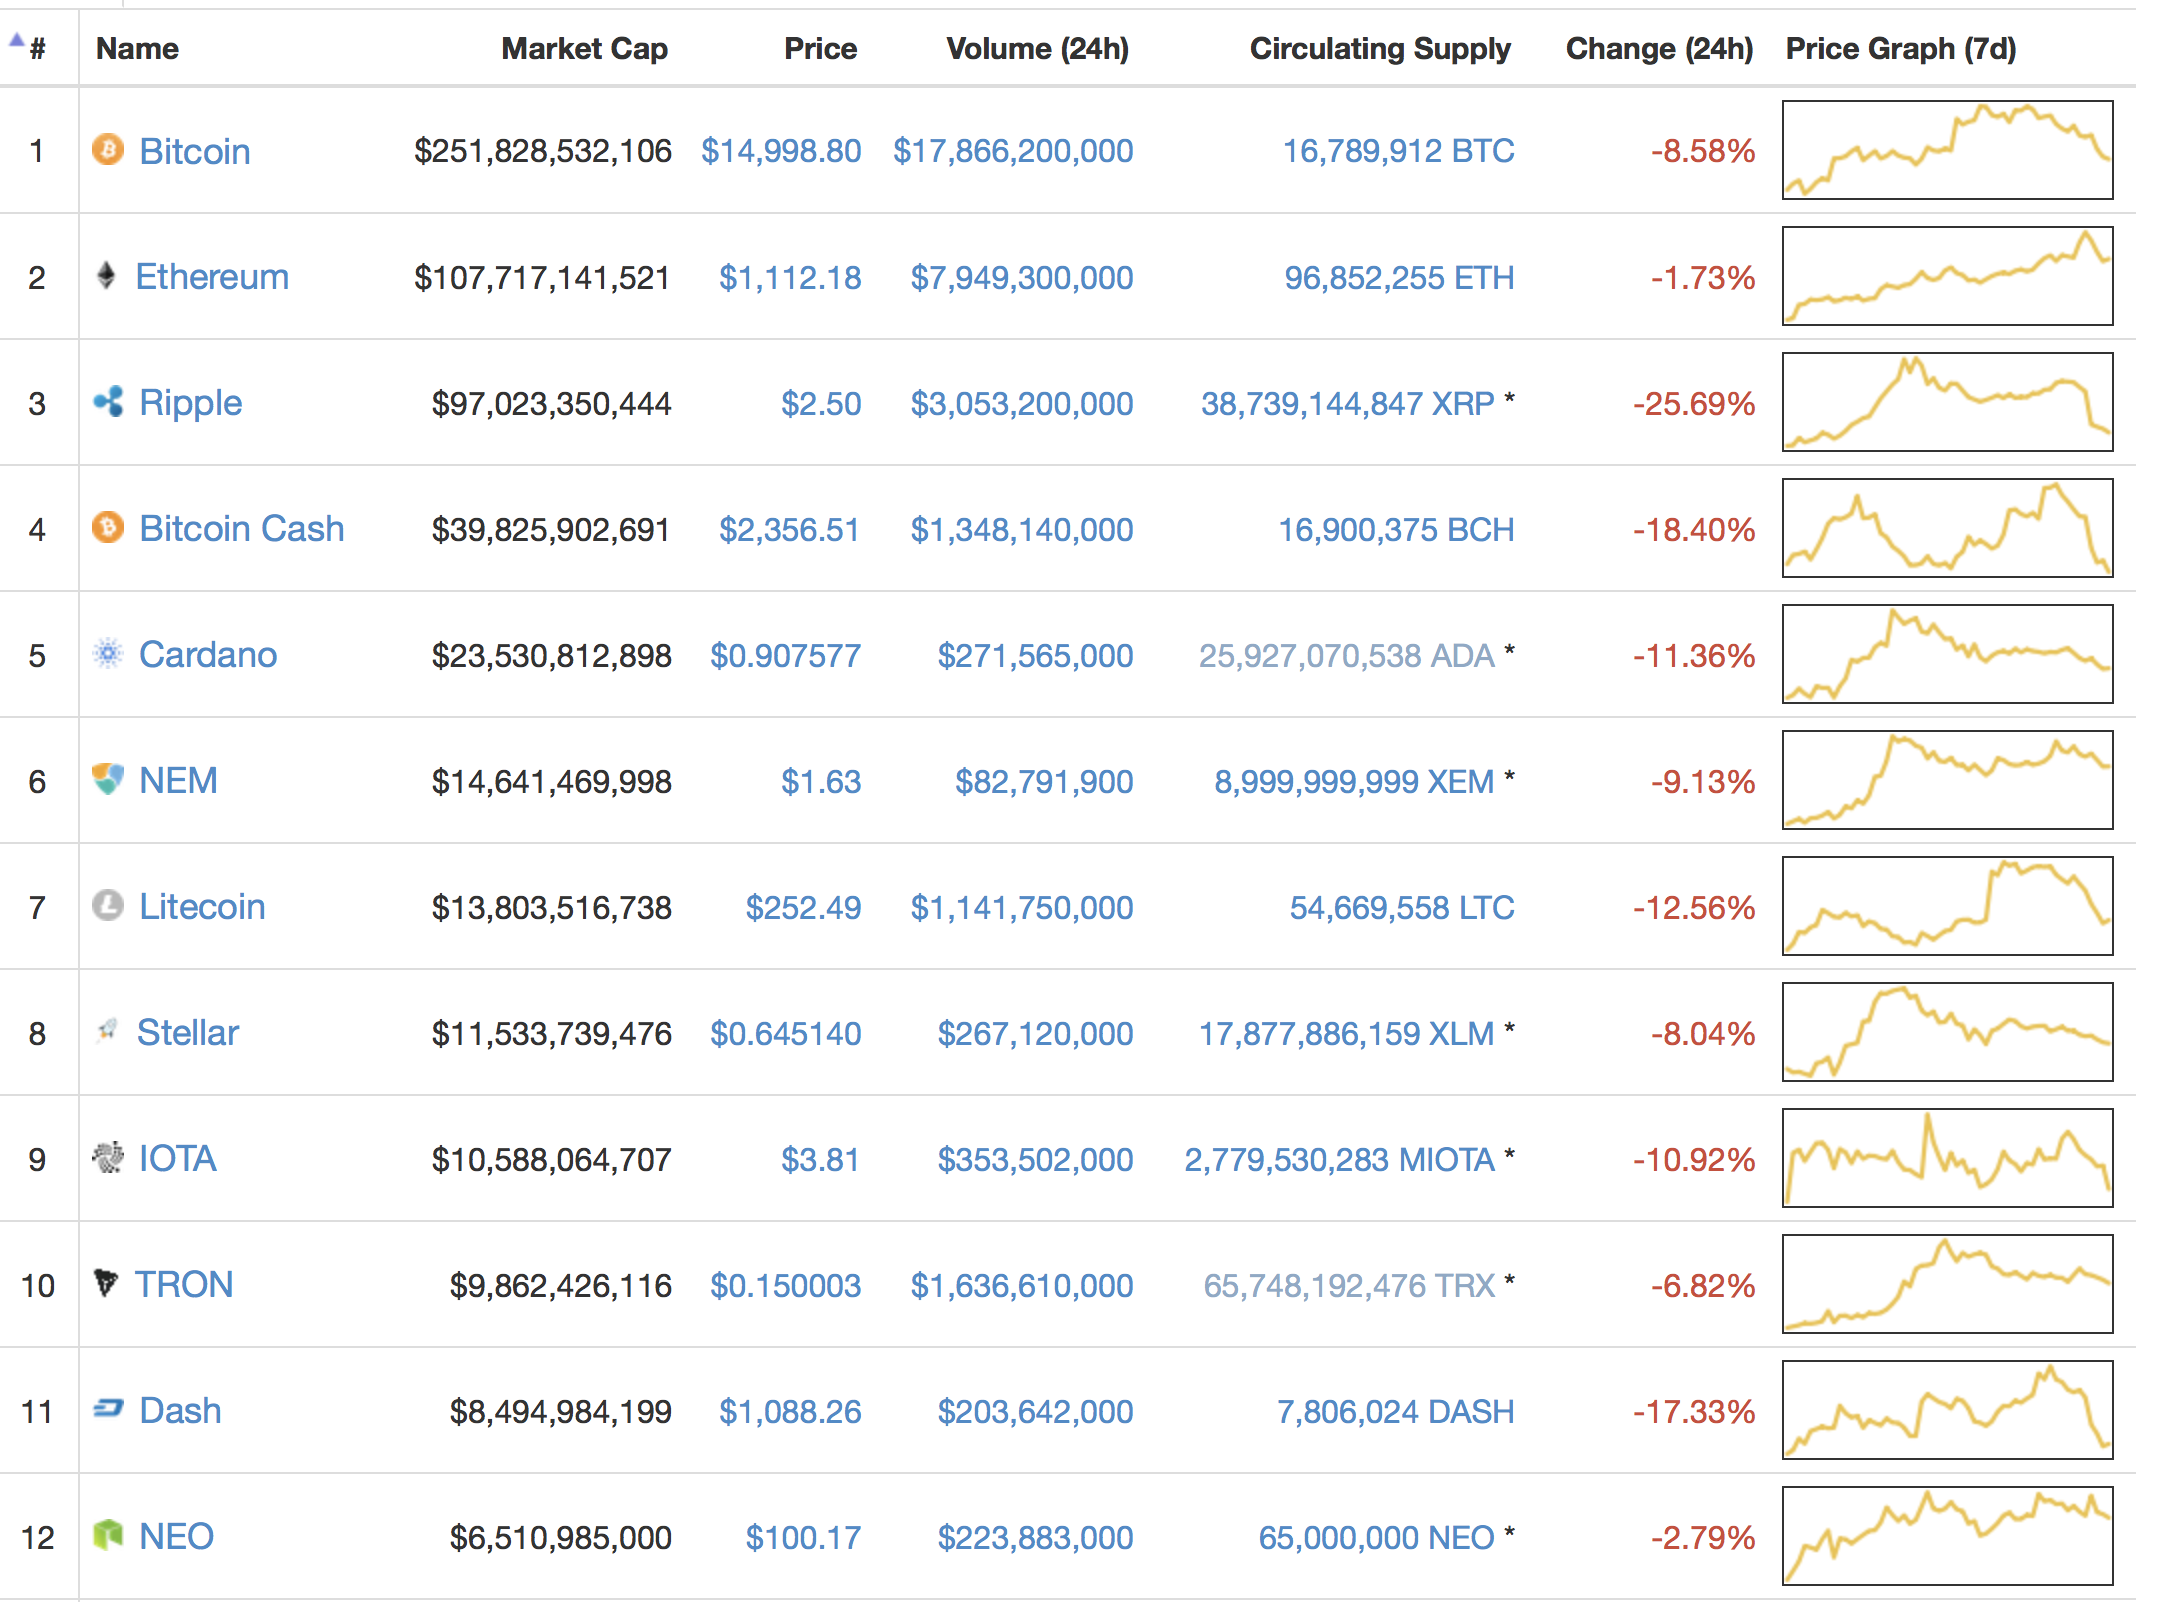Open NEM's 7-day price graph
The image size is (2168, 1602).
click(x=1947, y=780)
